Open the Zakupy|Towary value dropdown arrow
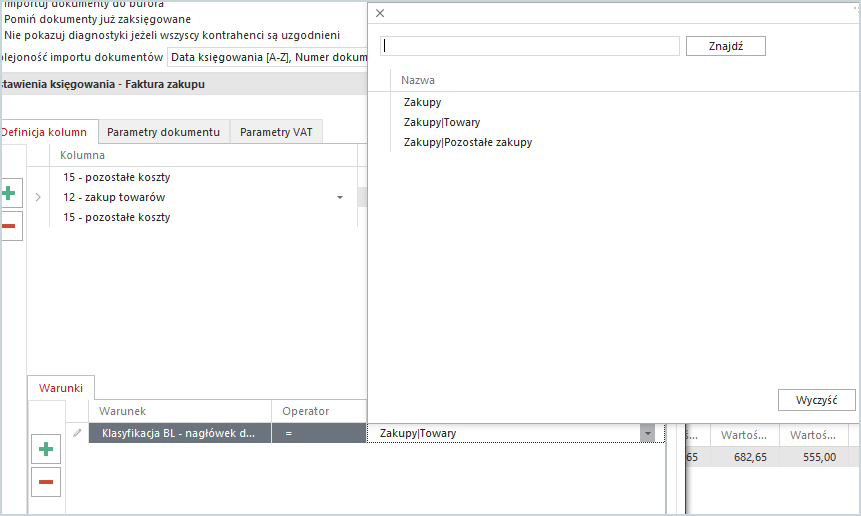861x516 pixels. point(648,434)
